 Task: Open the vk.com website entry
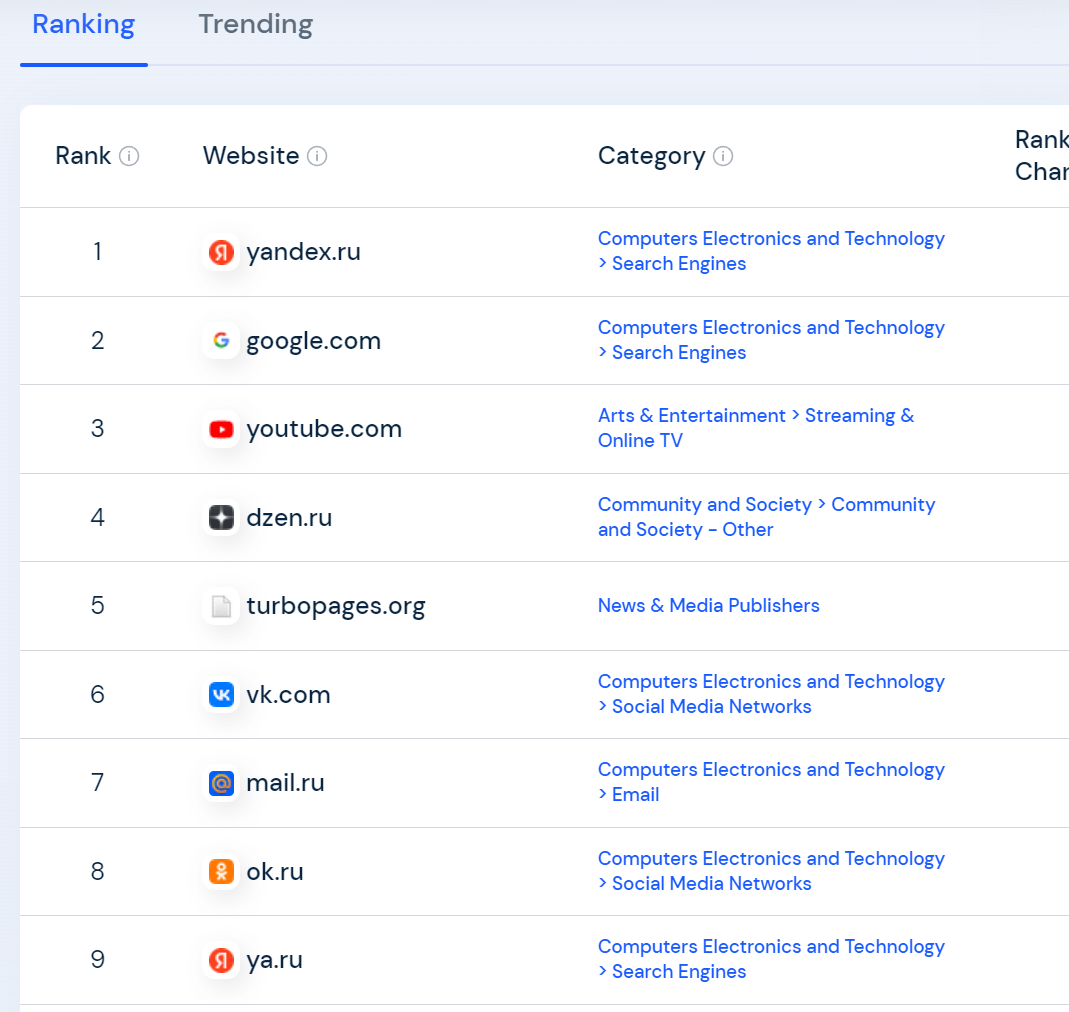[x=288, y=694]
